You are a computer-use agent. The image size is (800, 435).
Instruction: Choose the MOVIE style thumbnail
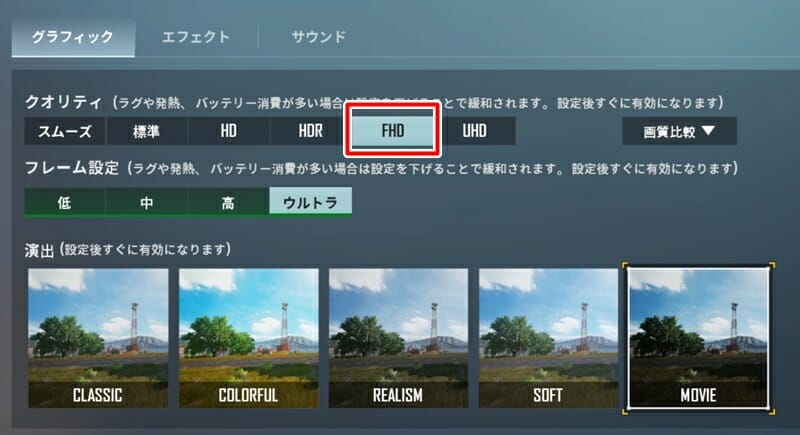[698, 338]
